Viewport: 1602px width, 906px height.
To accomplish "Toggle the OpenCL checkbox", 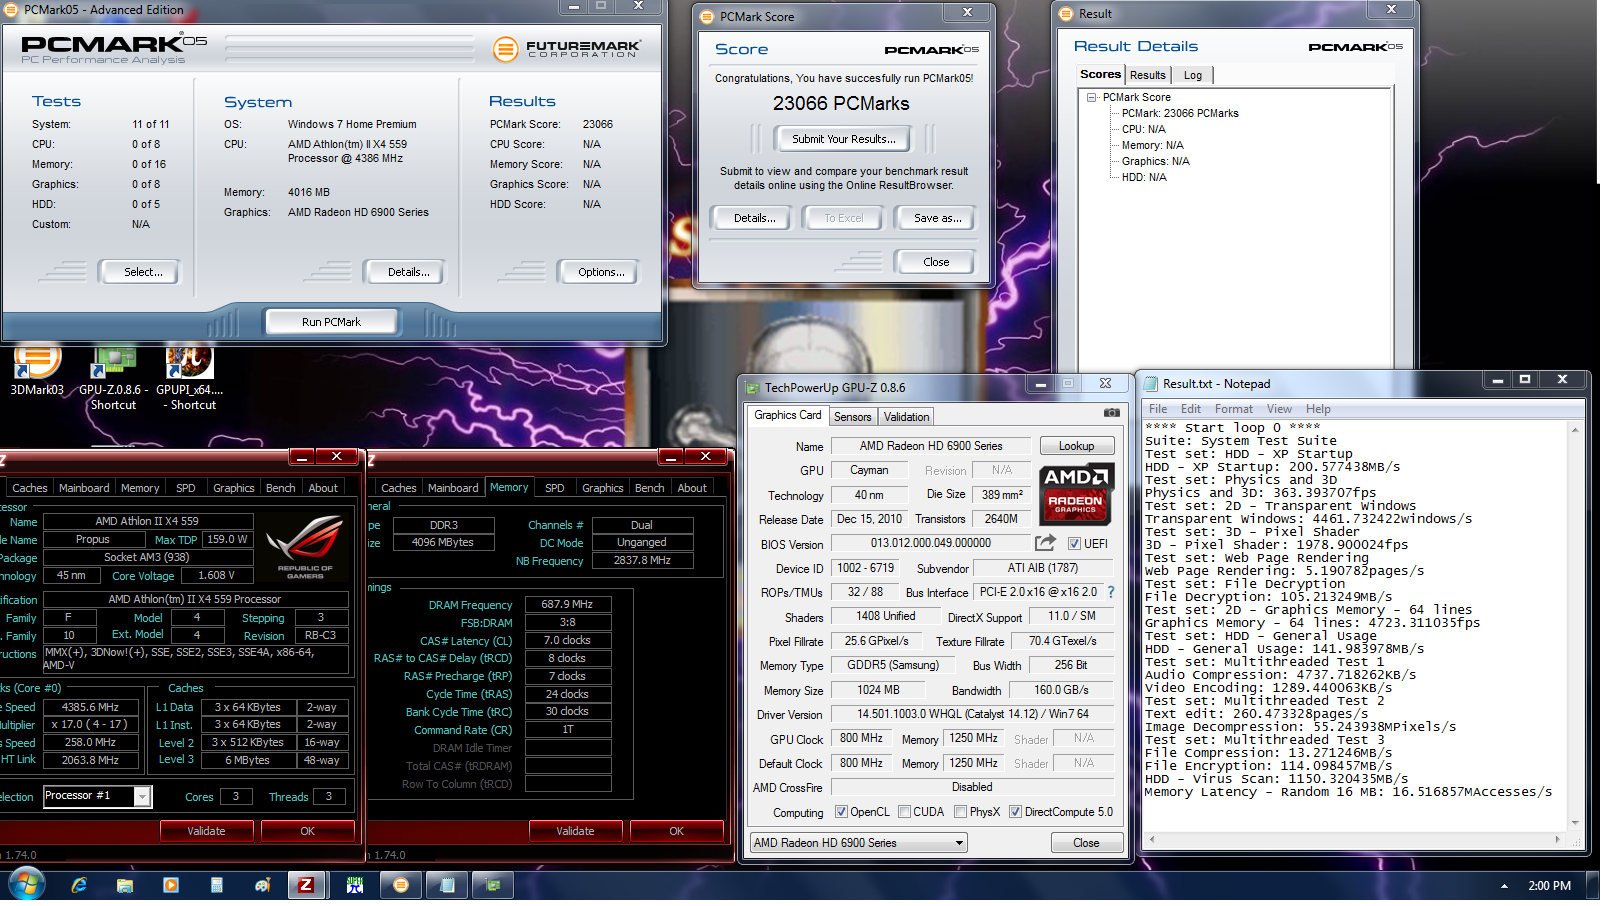I will [841, 812].
